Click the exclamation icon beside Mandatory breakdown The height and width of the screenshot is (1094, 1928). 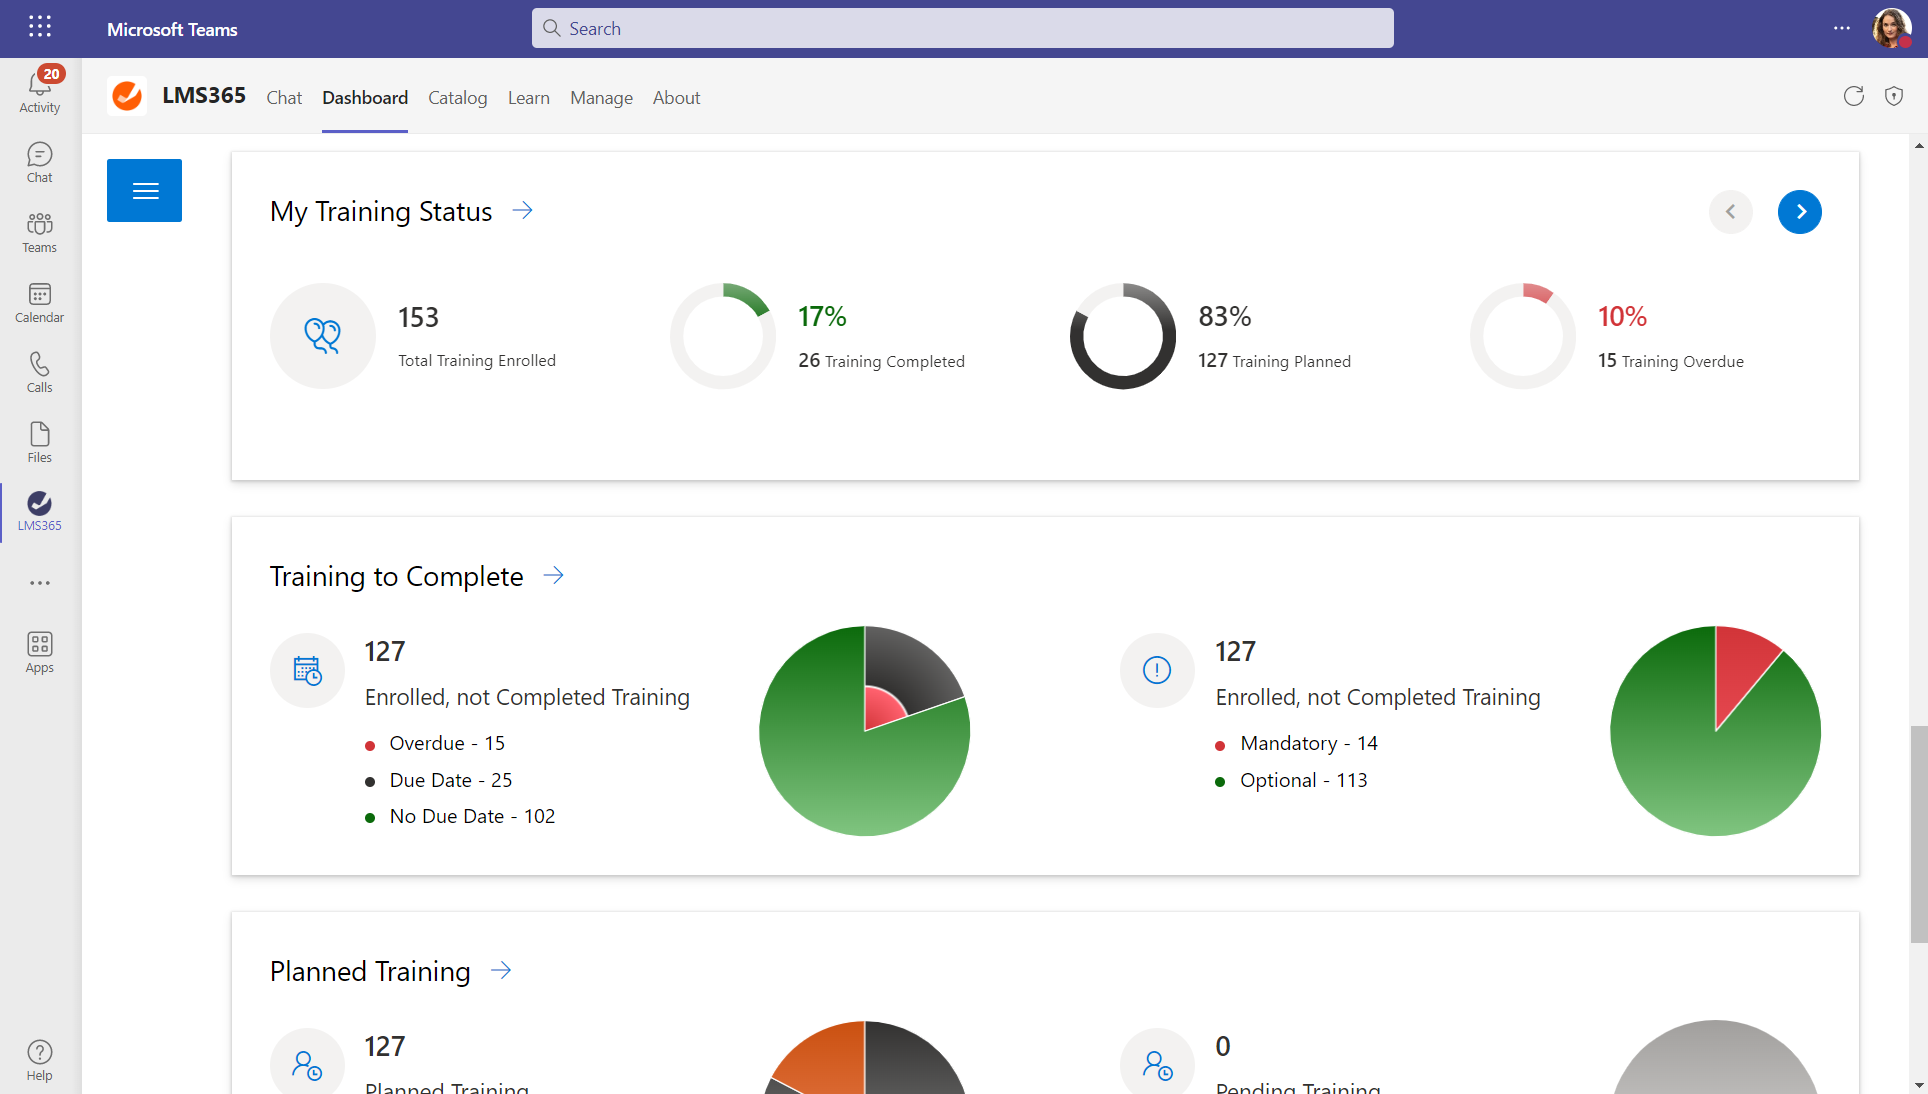tap(1157, 670)
